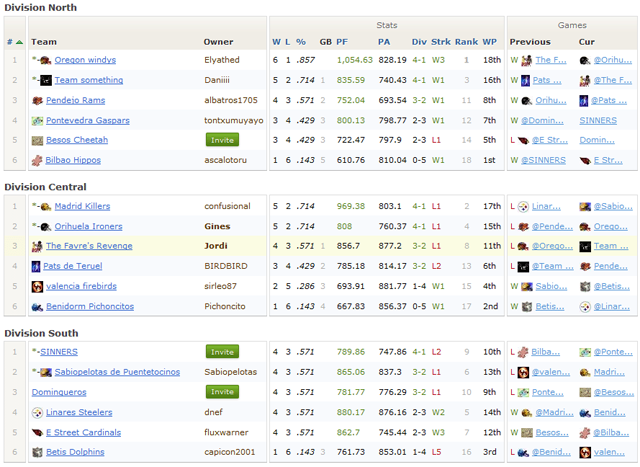Open Pontevedra Gaspars team page

[87, 120]
